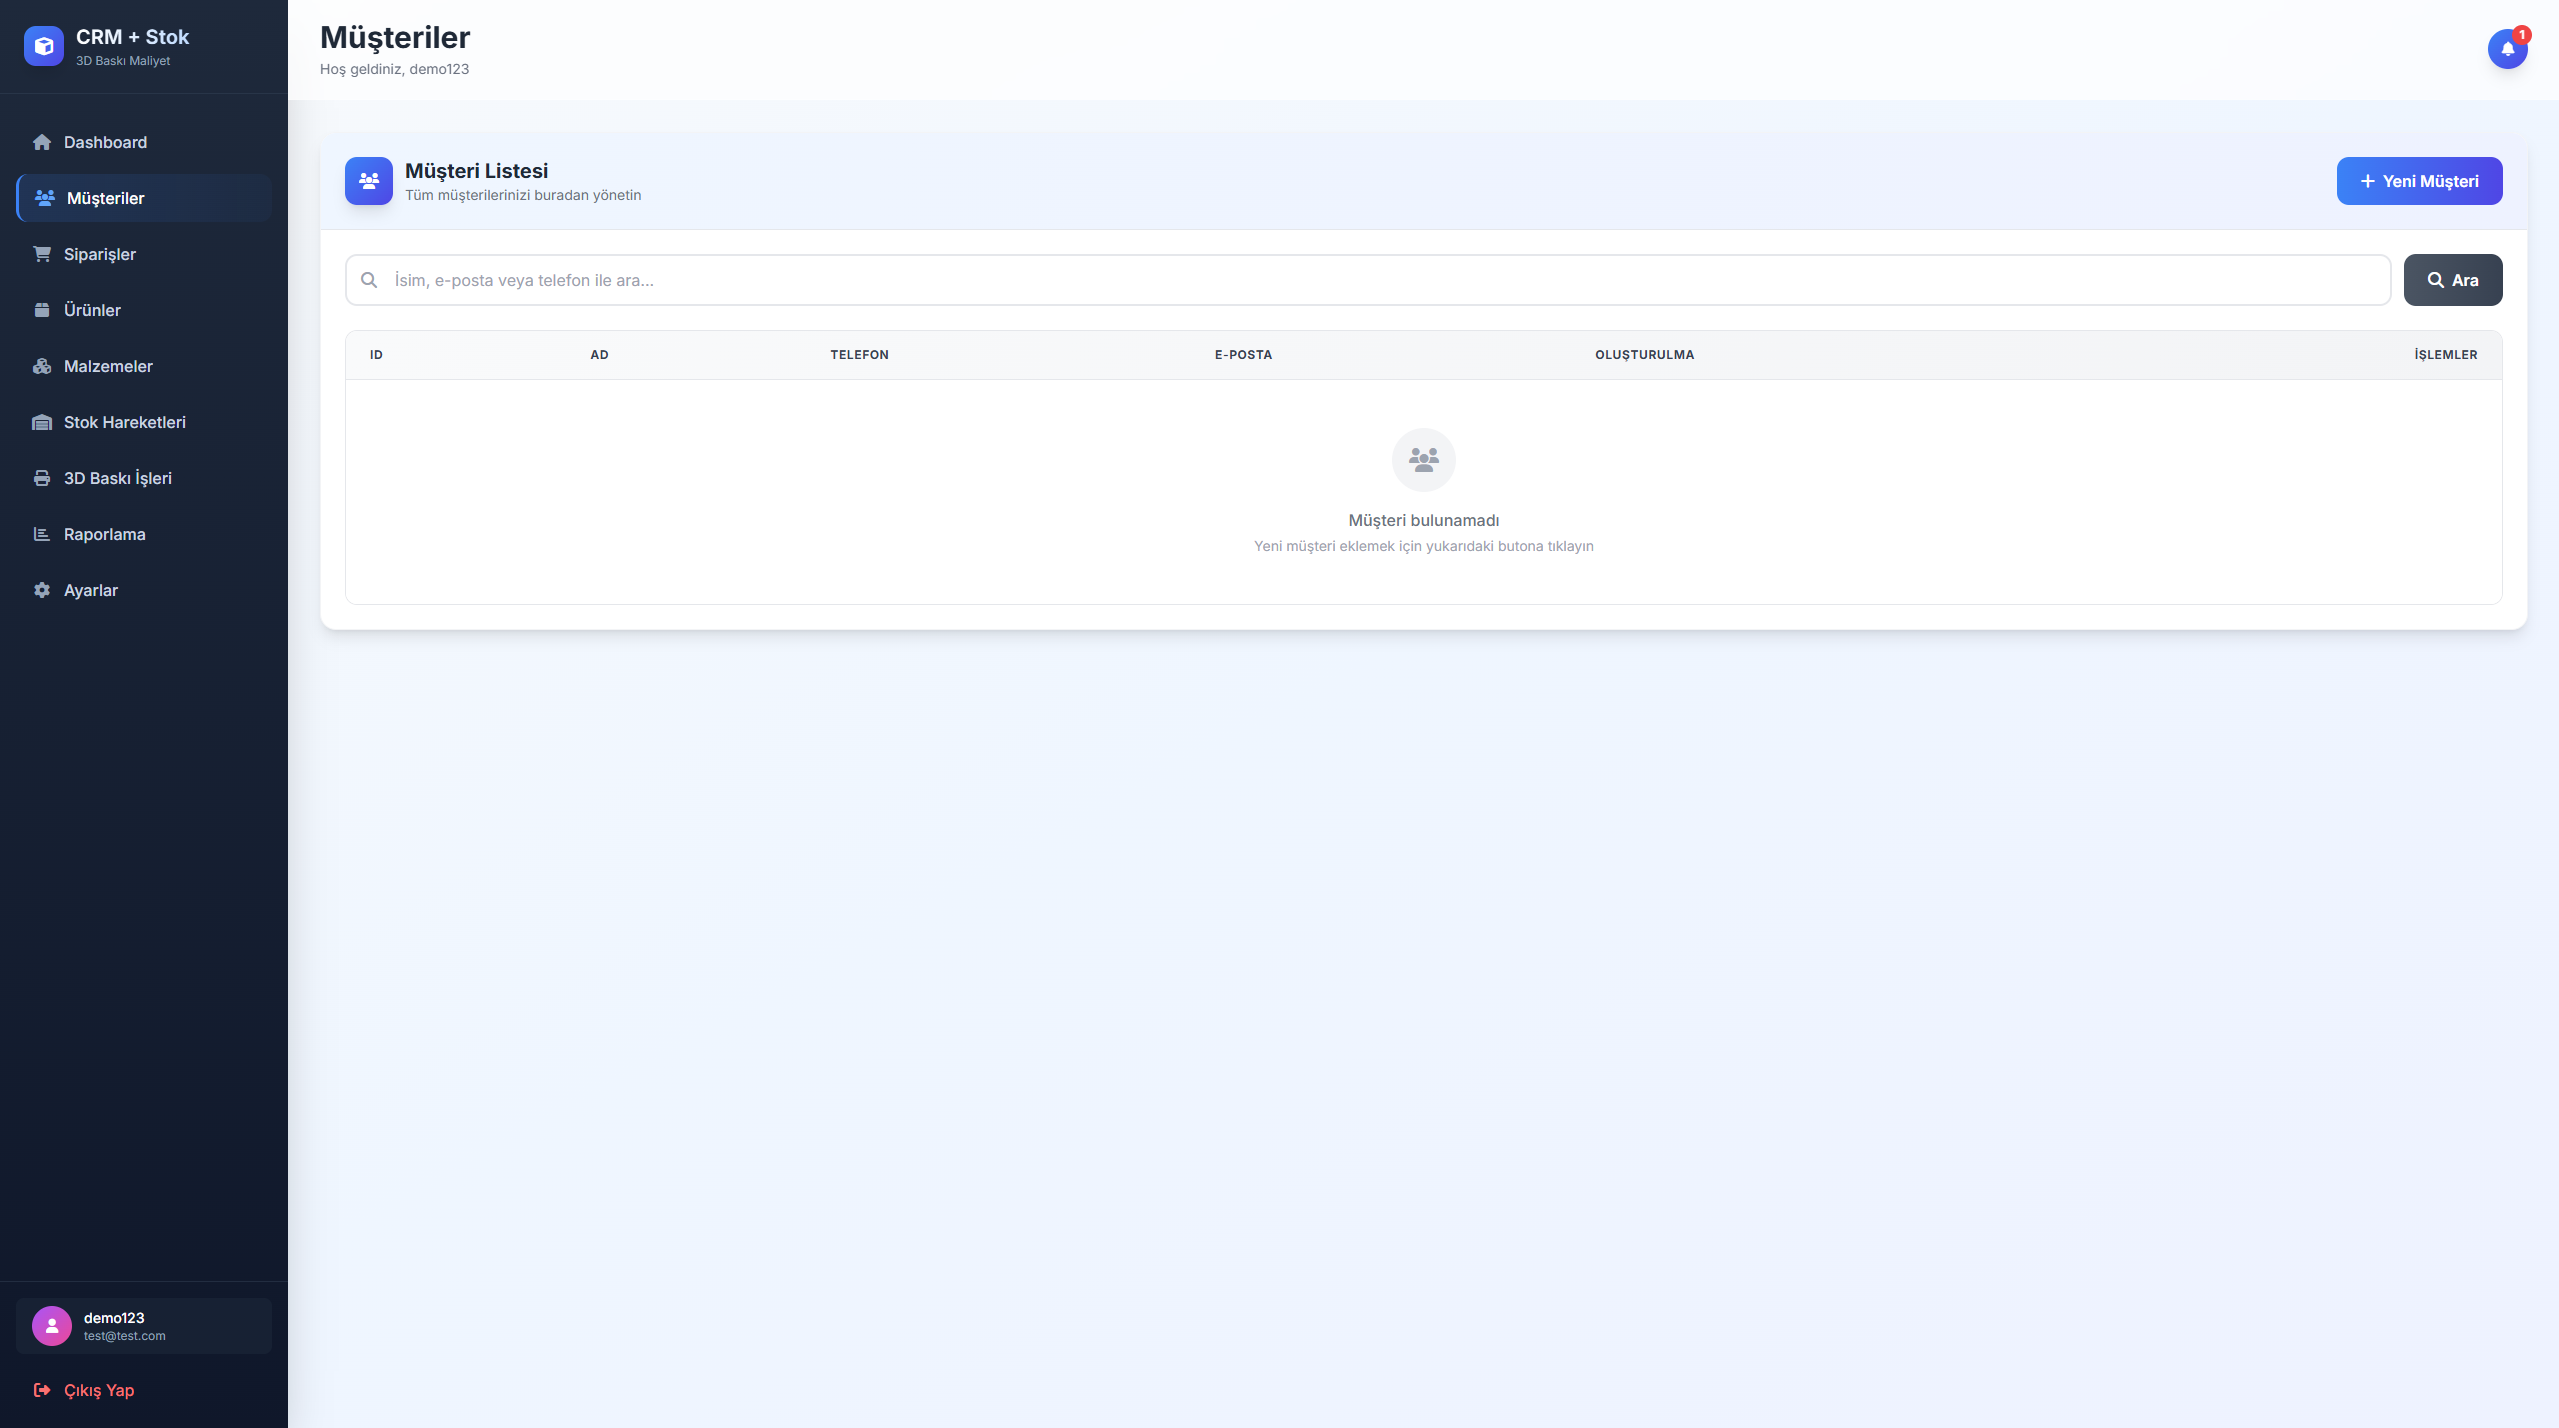Click the Raporlama chart icon
This screenshot has width=2559, height=1428.
pos(42,534)
